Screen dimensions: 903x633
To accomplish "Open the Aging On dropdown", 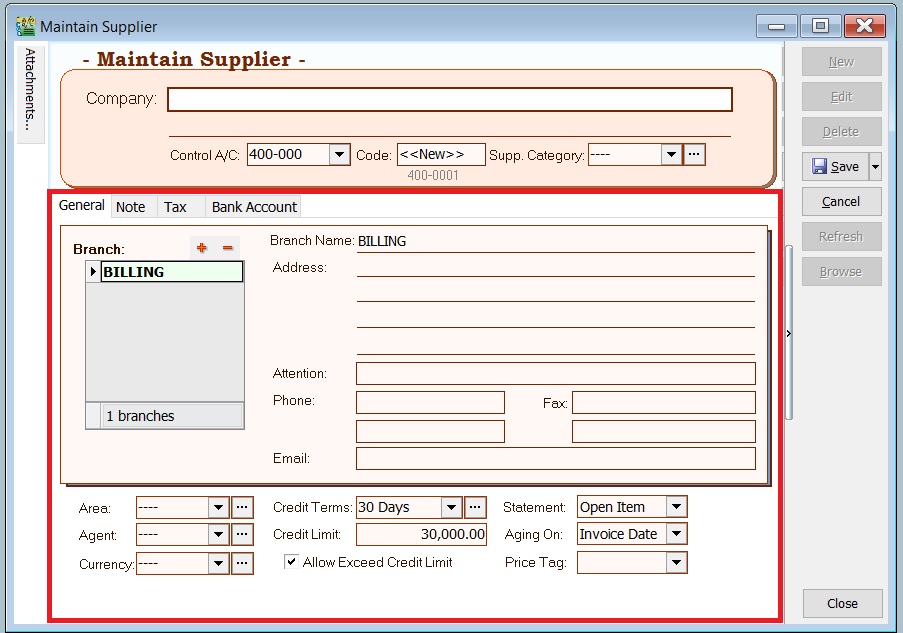I will [x=677, y=534].
